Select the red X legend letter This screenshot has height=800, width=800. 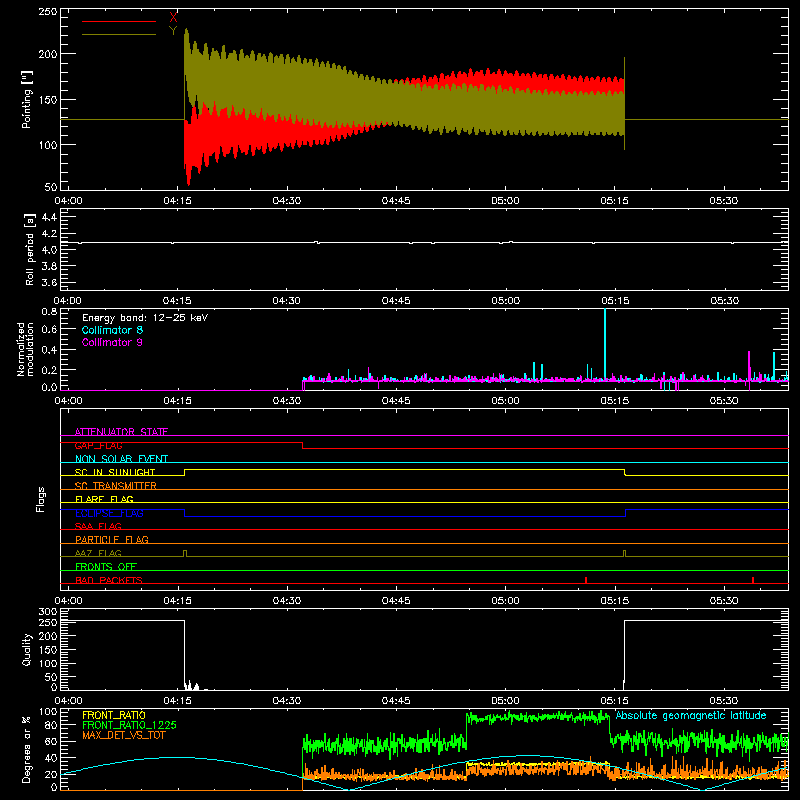pos(173,18)
